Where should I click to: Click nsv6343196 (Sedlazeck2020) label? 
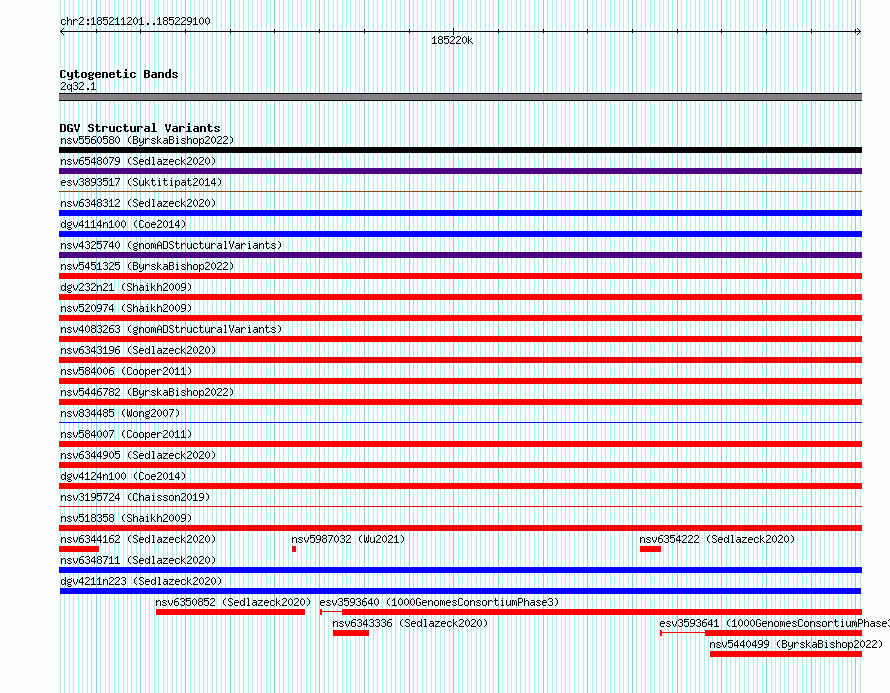138,350
